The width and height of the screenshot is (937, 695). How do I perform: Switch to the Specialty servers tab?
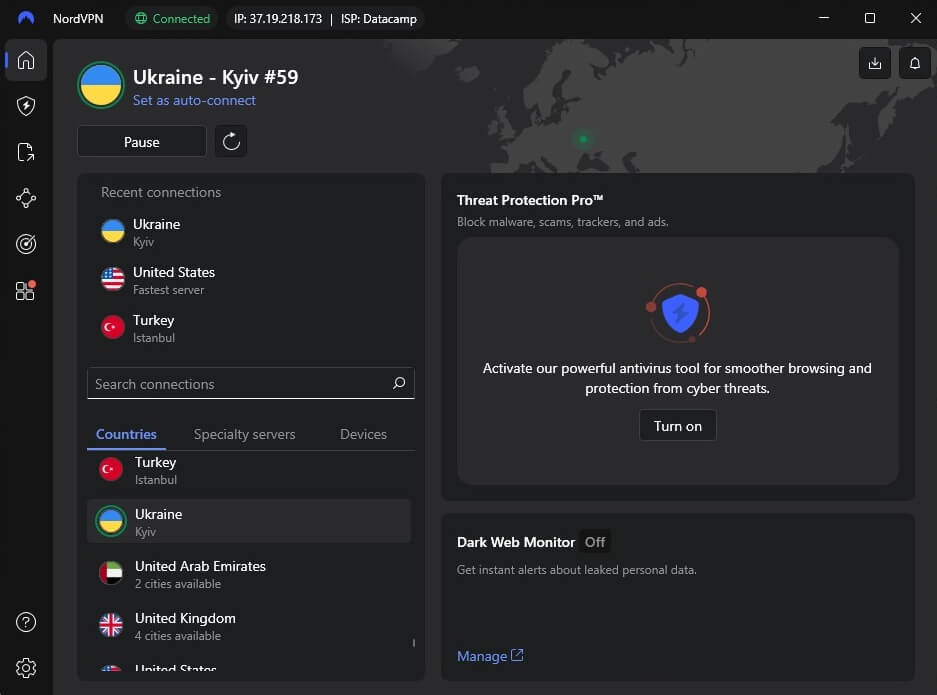[244, 434]
